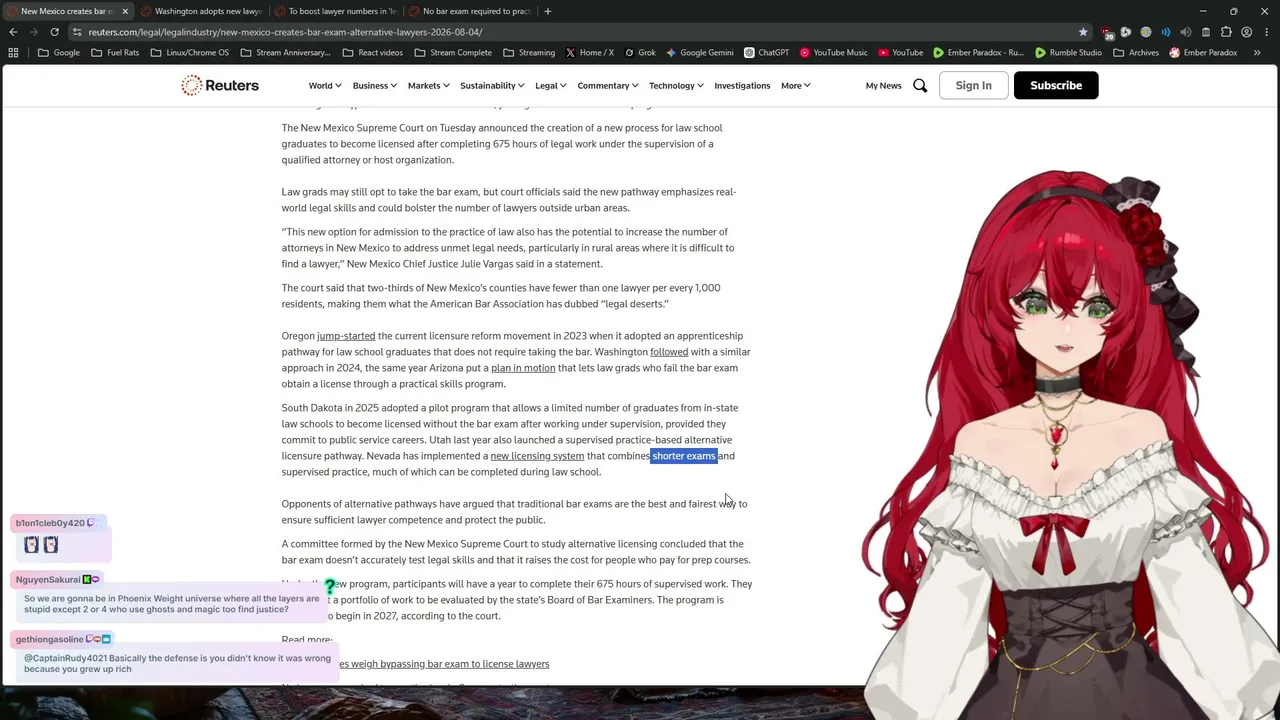Go back to the previous page
Viewport: 1280px width, 720px height.
pos(13,32)
